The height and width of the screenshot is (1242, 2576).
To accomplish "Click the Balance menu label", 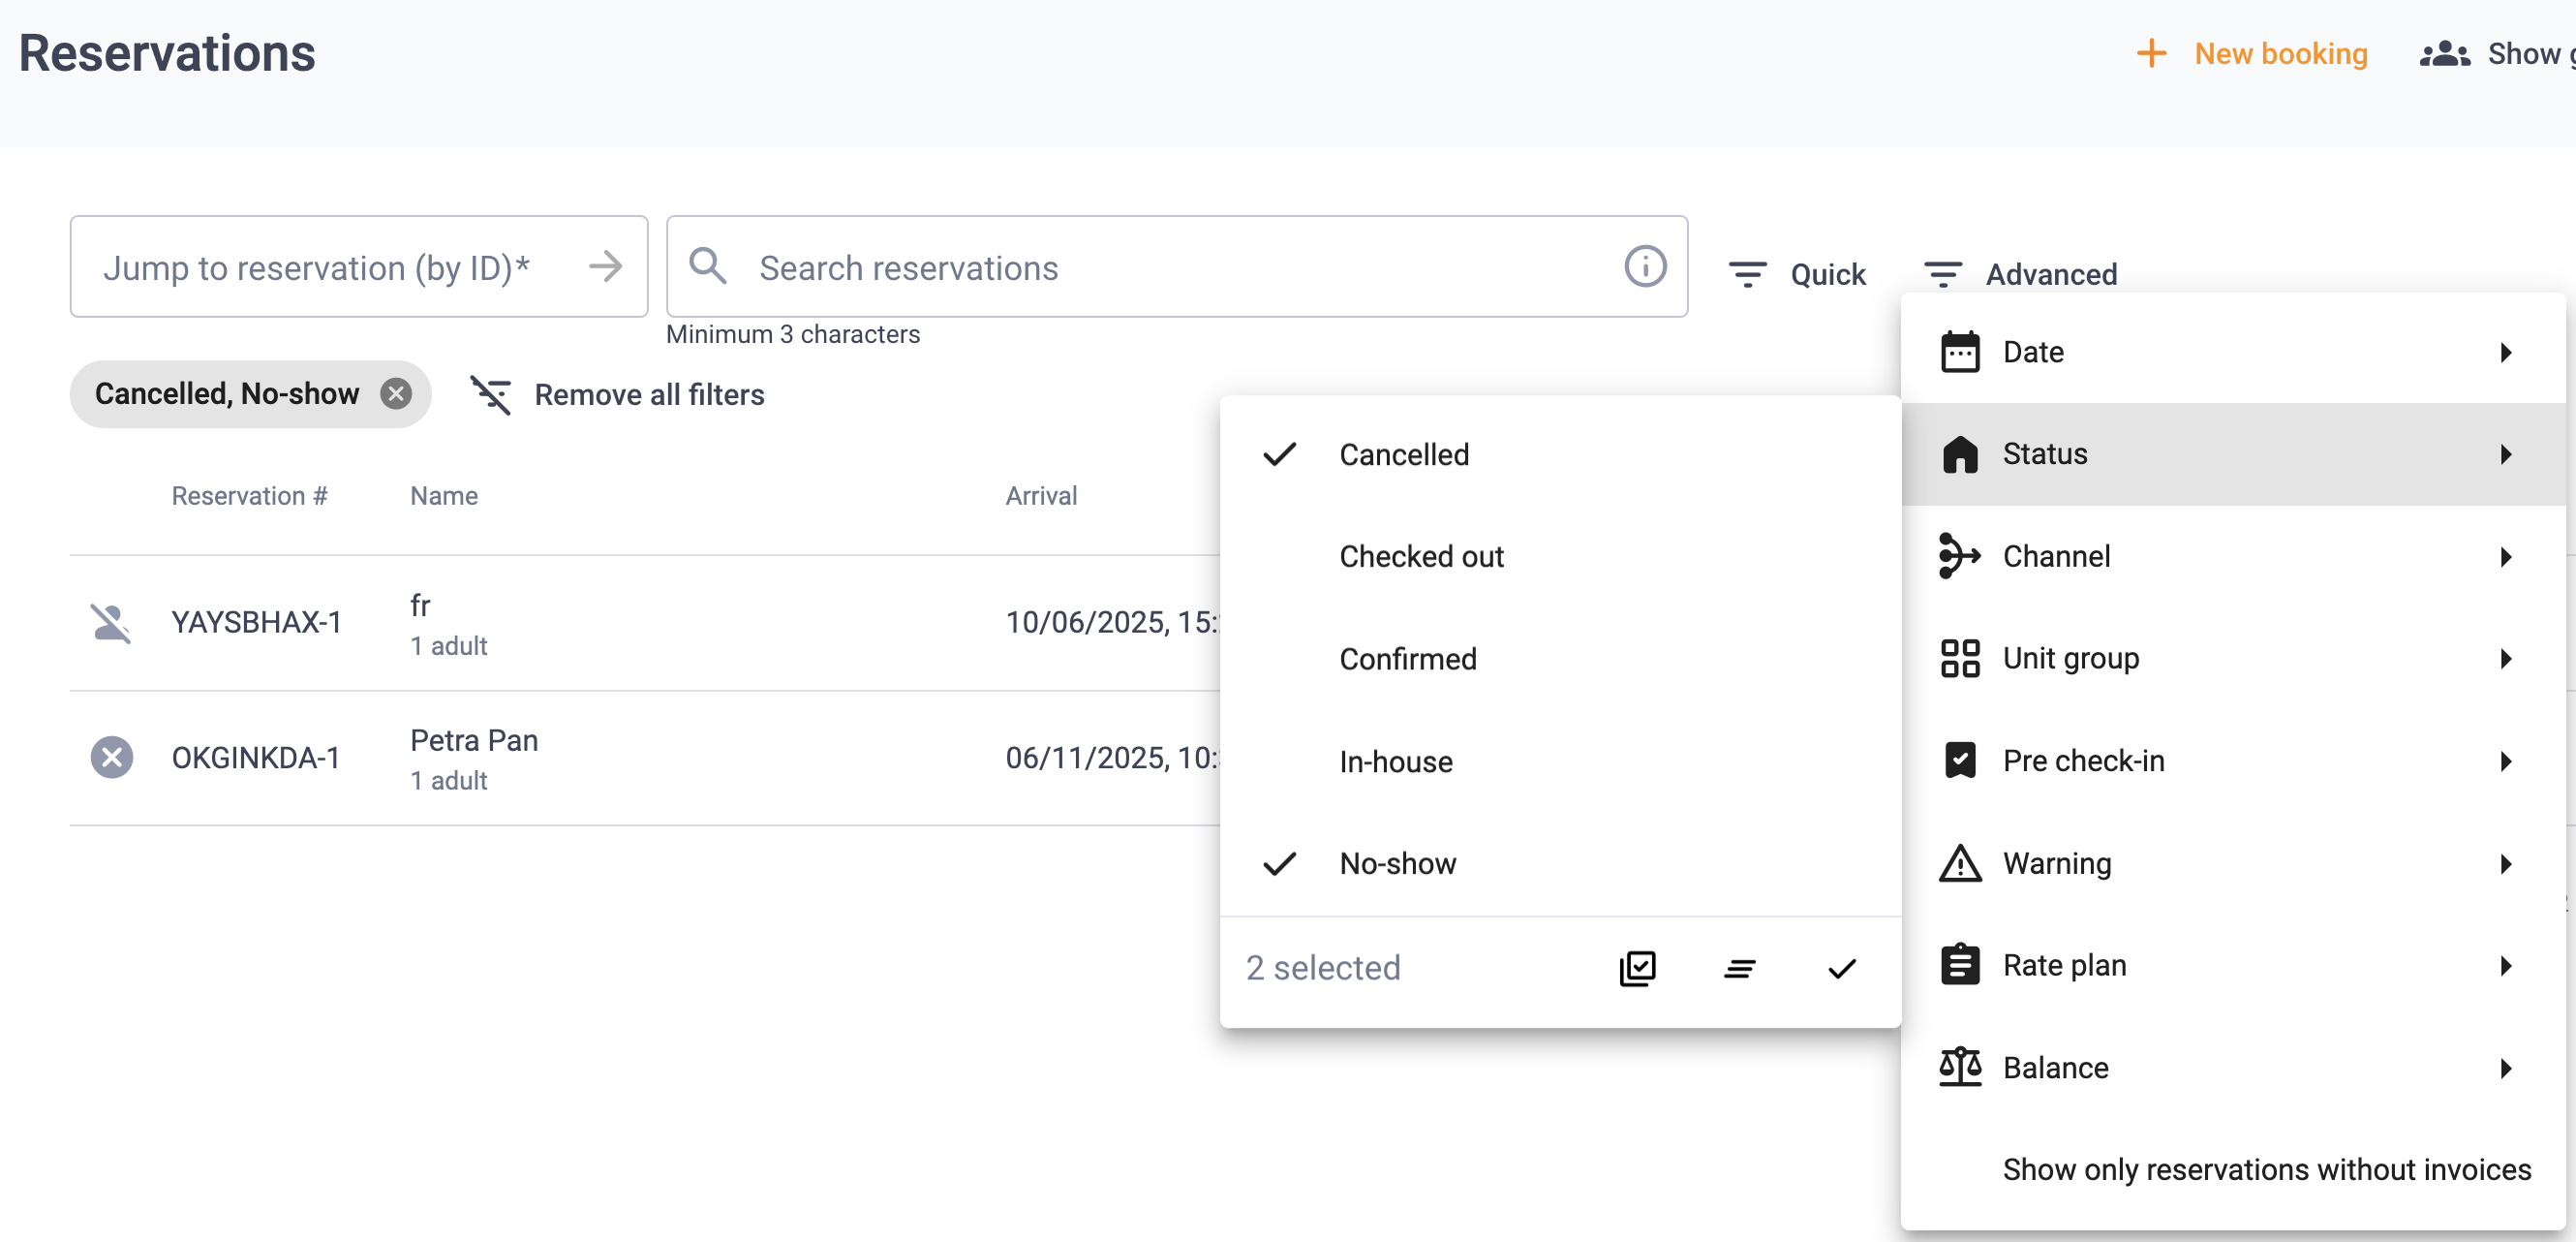I will tap(2055, 1067).
